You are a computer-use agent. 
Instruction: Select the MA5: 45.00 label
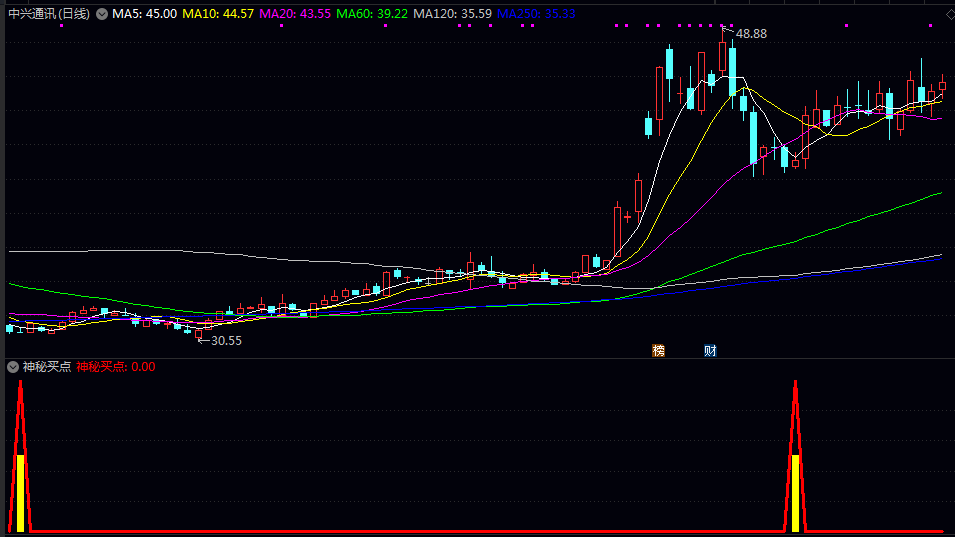click(x=144, y=14)
